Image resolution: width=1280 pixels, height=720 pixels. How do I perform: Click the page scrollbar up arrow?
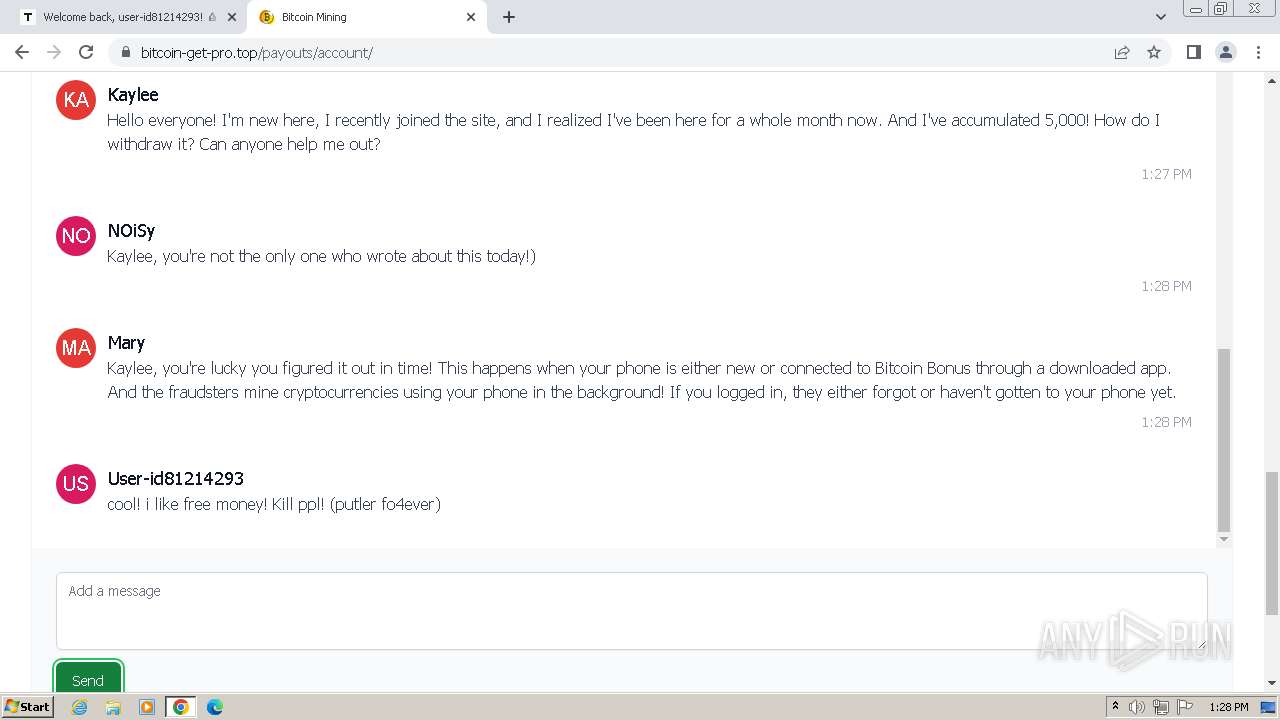[1272, 79]
